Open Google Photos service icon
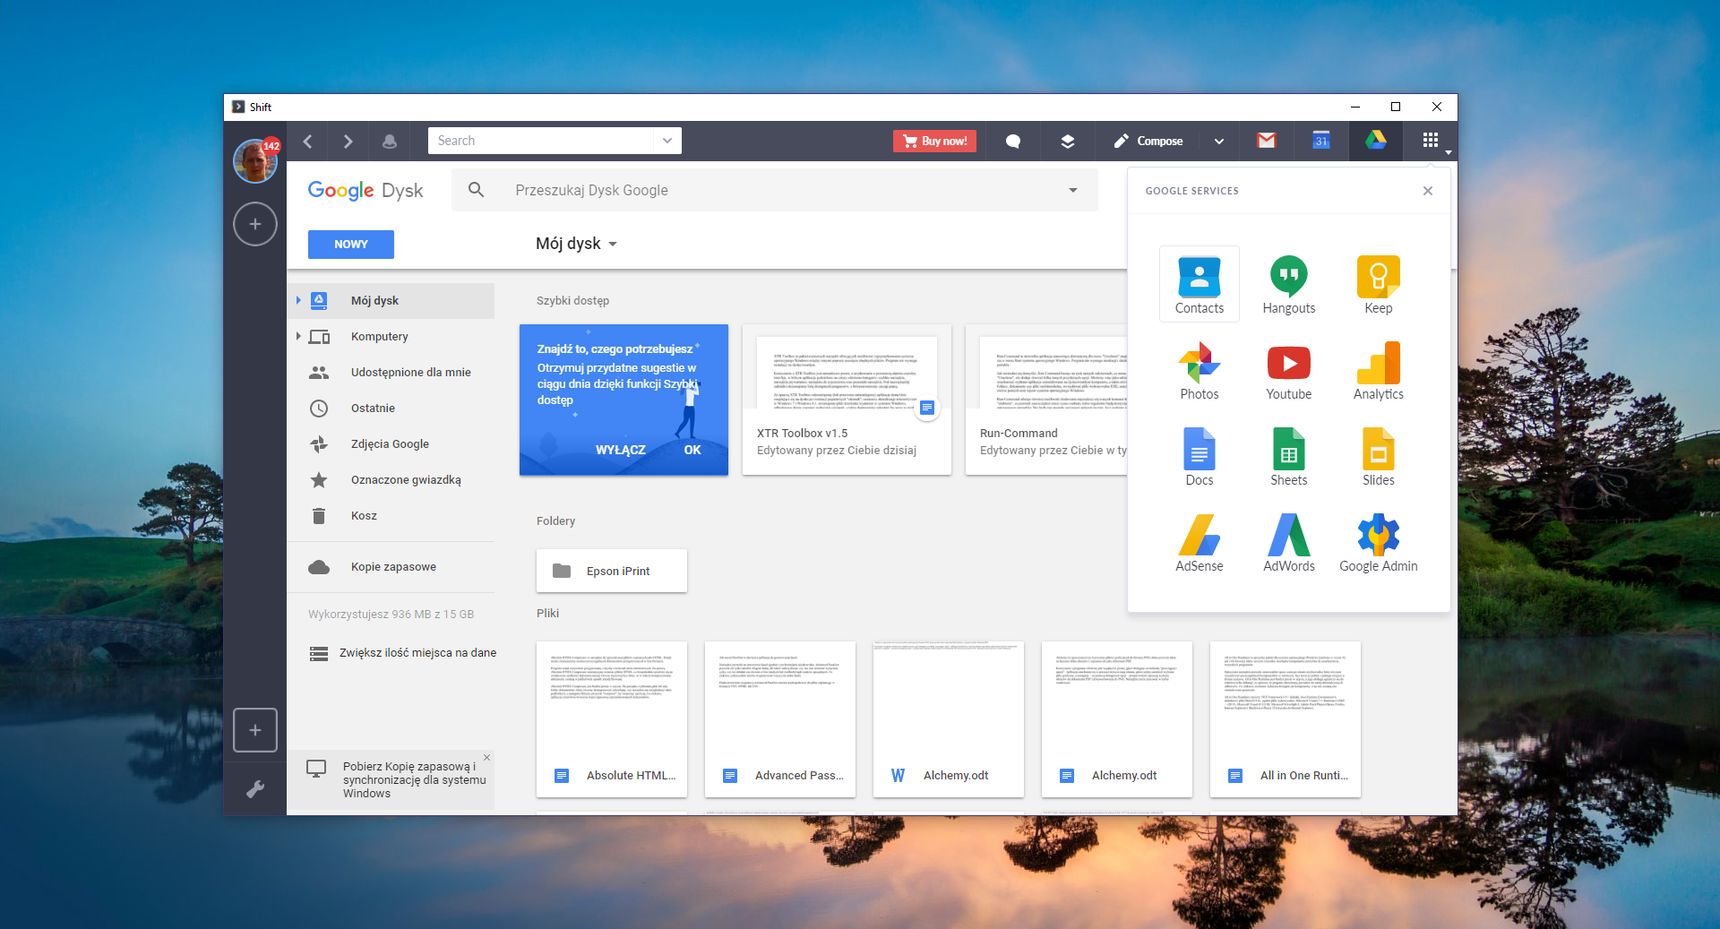Viewport: 1720px width, 929px height. (1199, 371)
